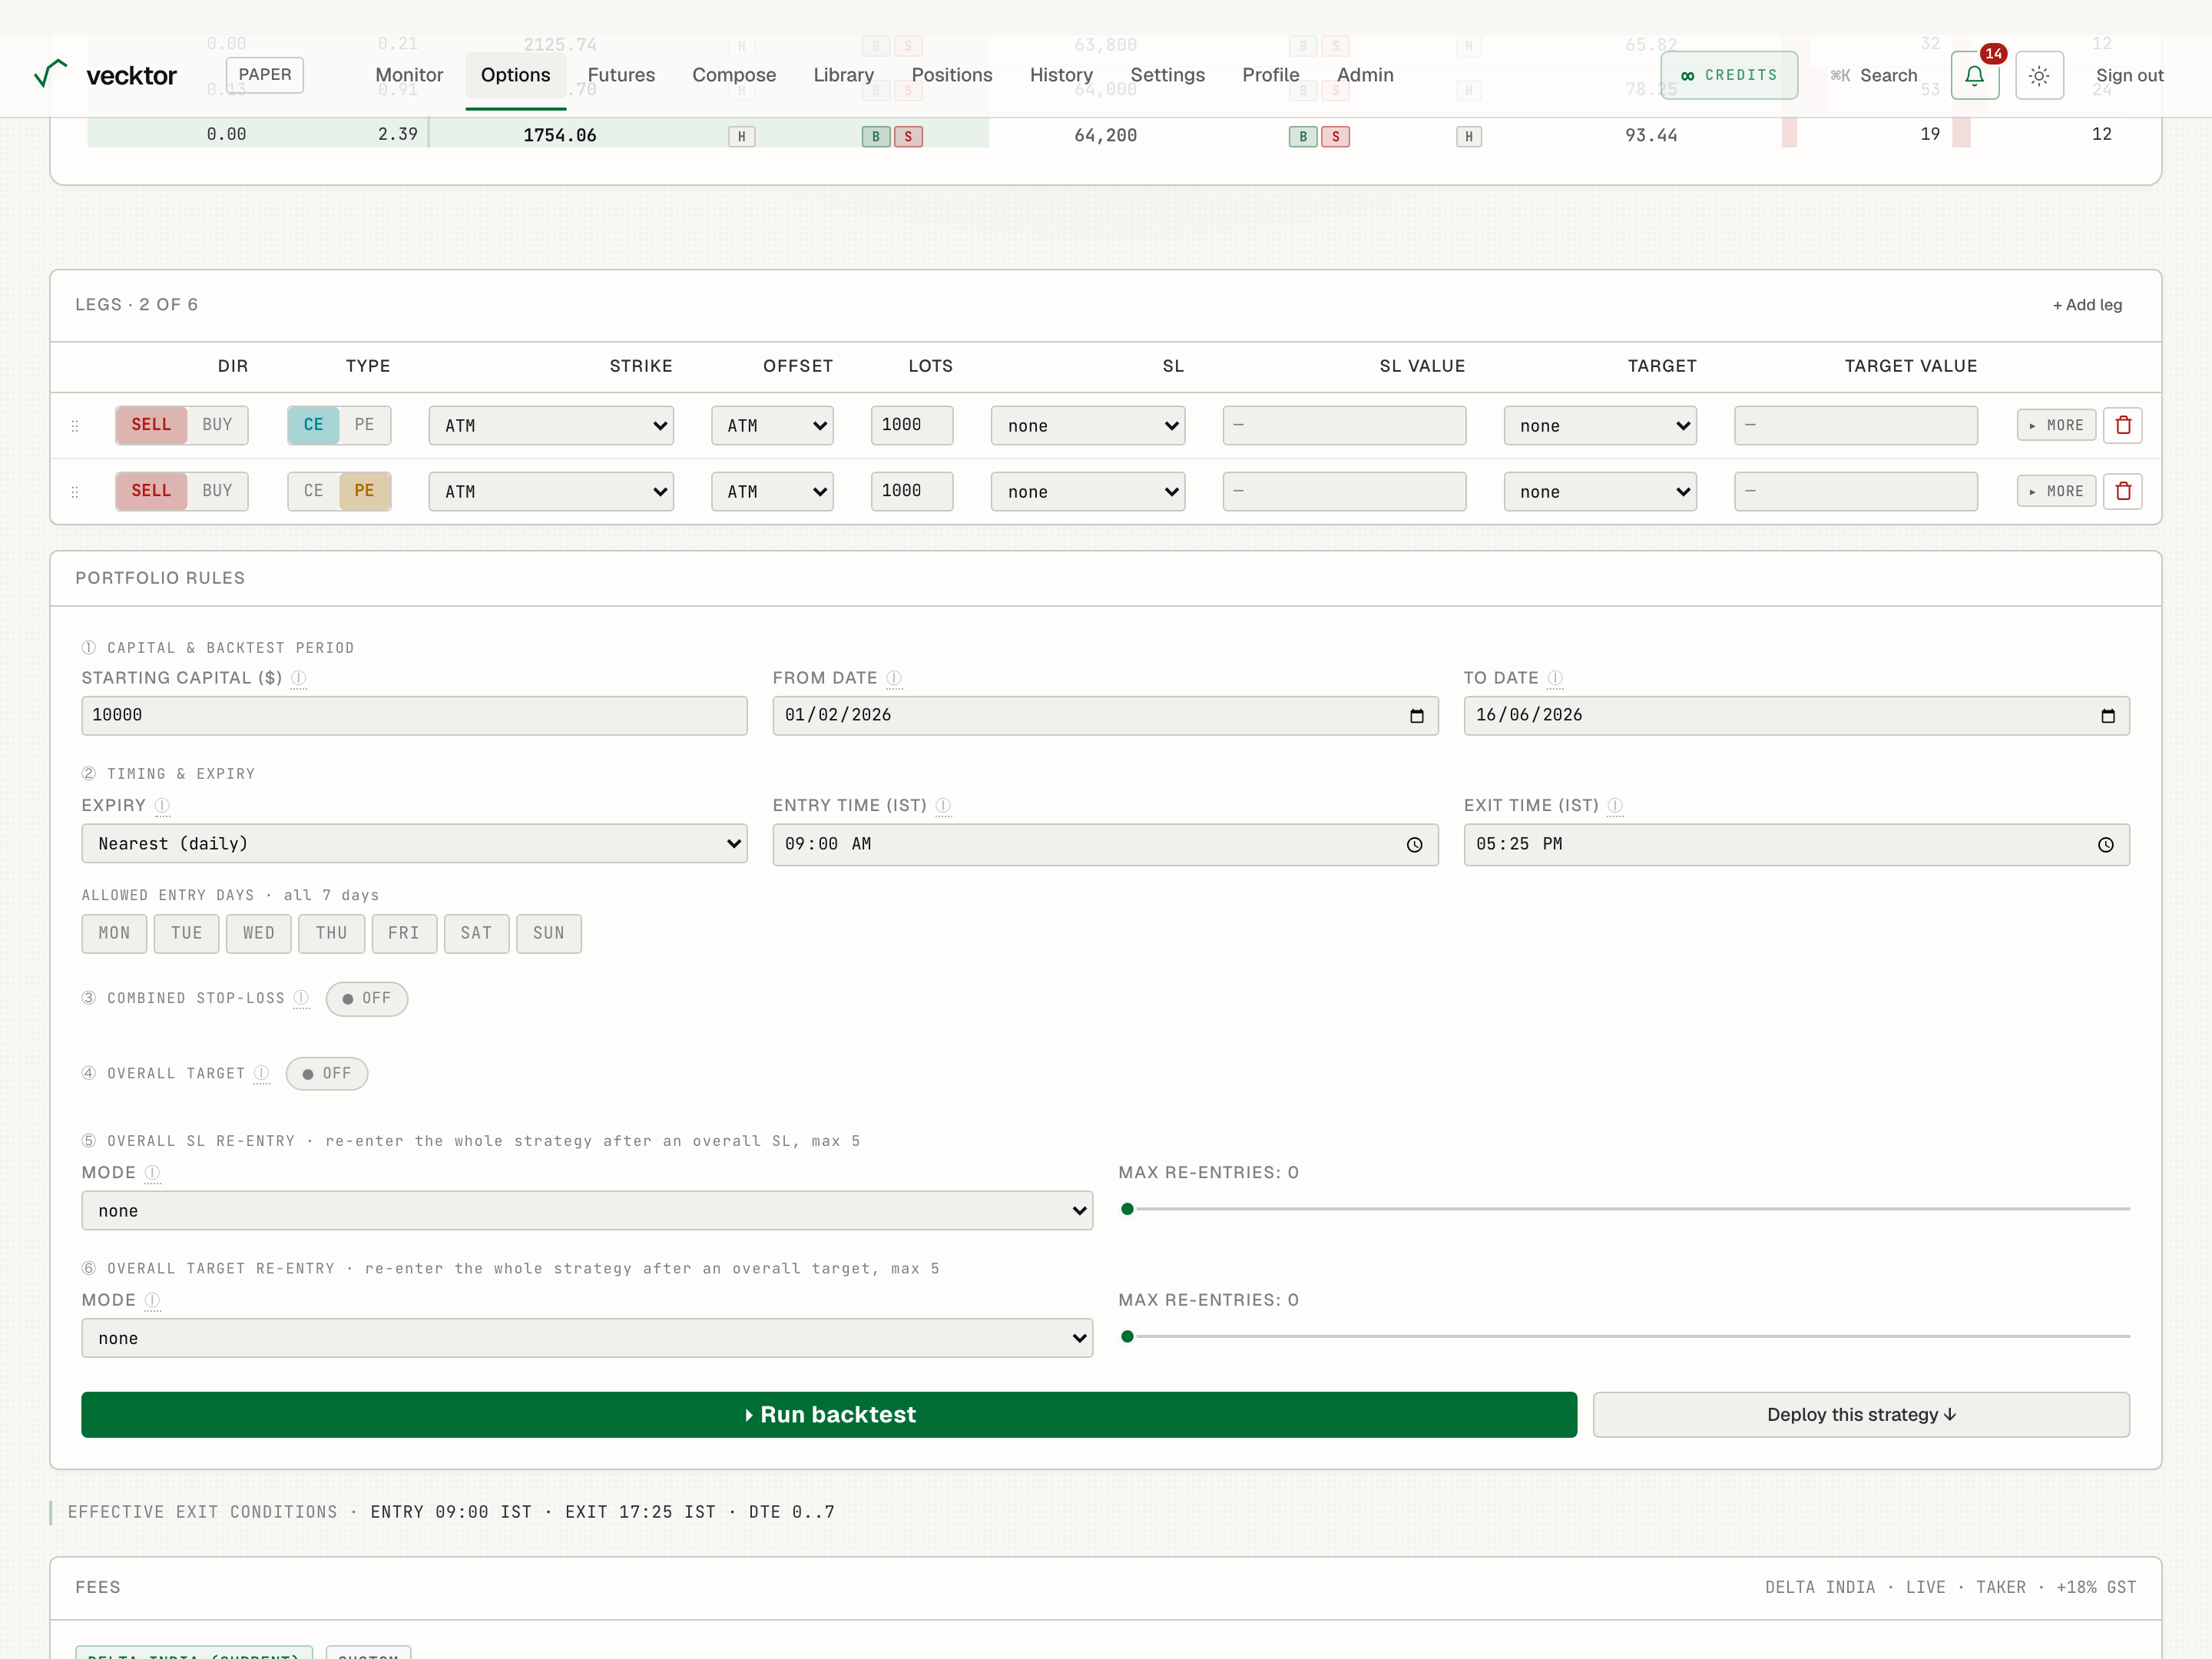The image size is (2212, 1659).
Task: Toggle WED as allowed entry day
Action: (x=258, y=934)
